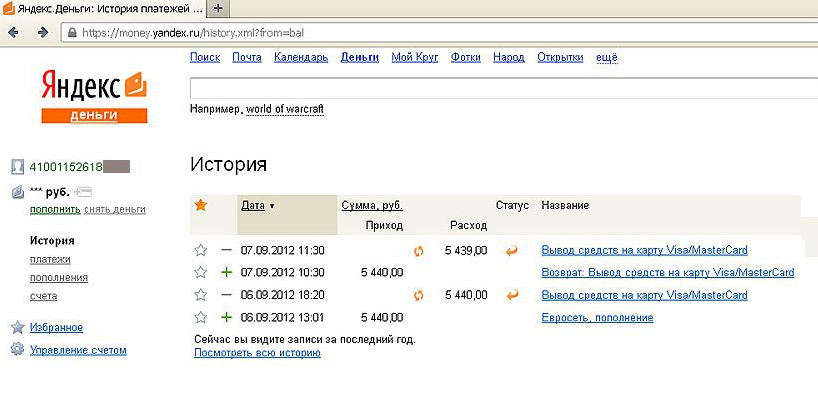The image size is (818, 409).
Task: Click the repeat icon on 5 439,00 row
Action: point(418,251)
